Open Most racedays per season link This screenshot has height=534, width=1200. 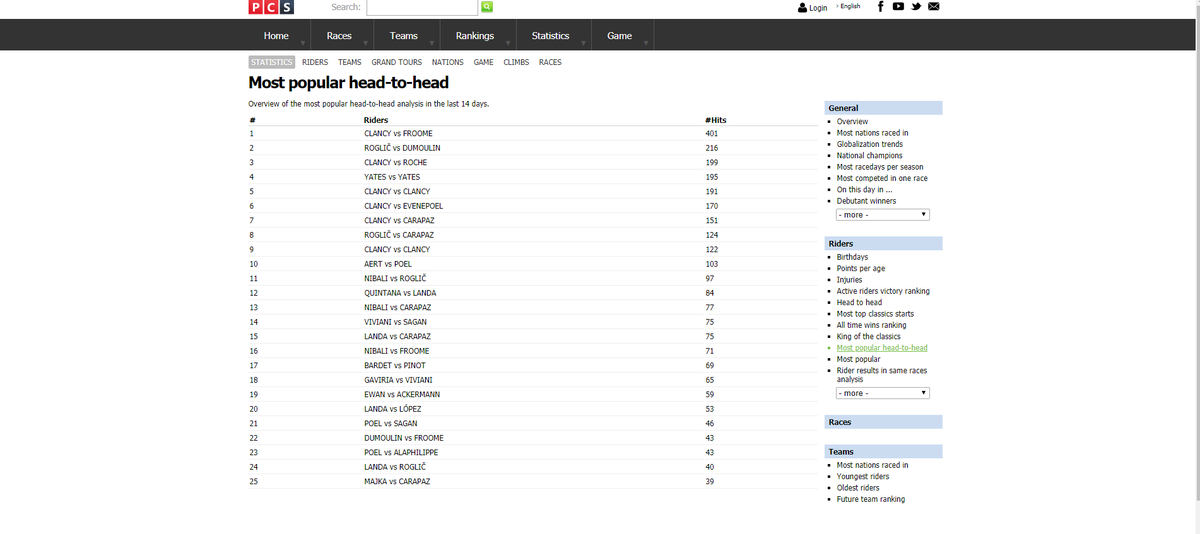pyautogui.click(x=880, y=167)
